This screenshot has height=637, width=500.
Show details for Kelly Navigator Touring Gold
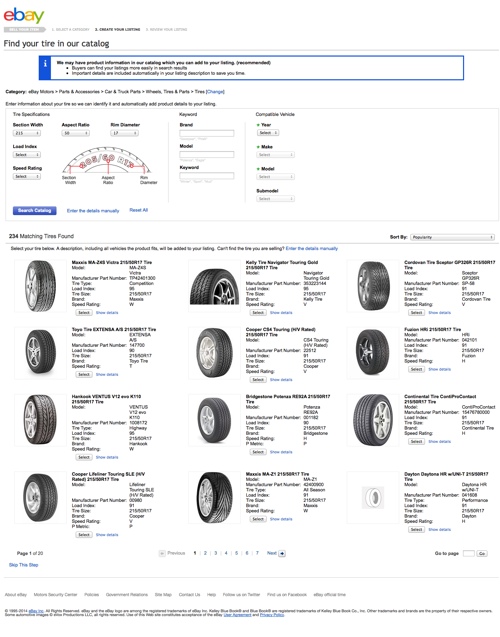[281, 313]
